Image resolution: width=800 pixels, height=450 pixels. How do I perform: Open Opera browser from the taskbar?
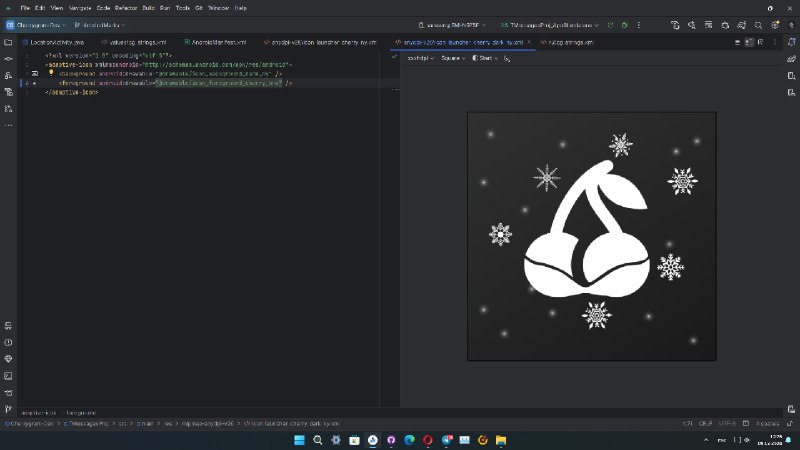pos(428,440)
